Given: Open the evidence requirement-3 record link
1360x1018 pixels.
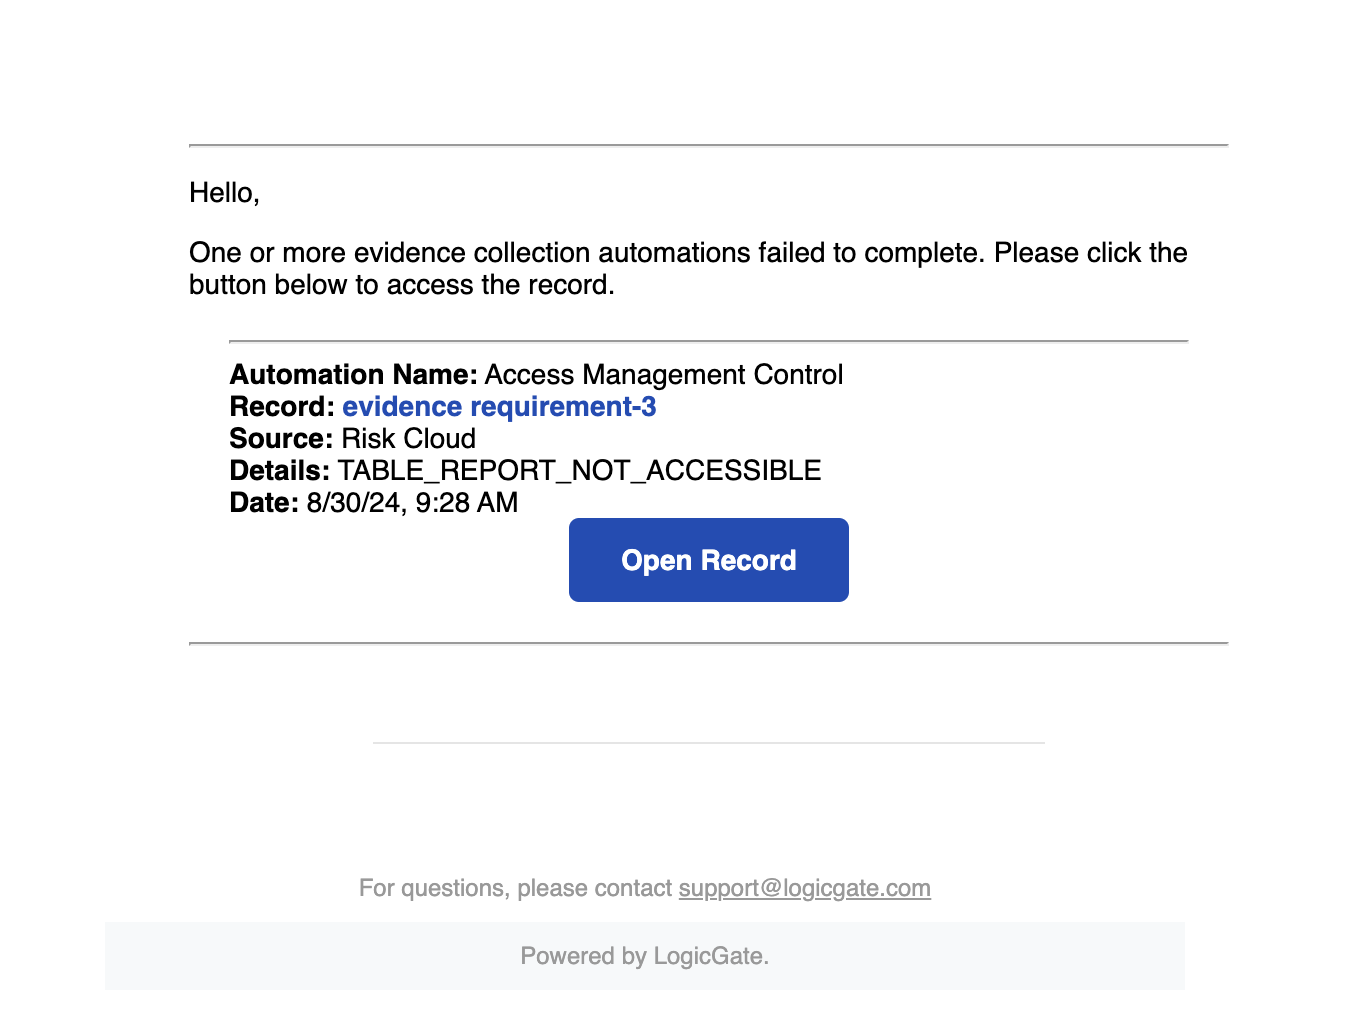Looking at the screenshot, I should [x=499, y=406].
